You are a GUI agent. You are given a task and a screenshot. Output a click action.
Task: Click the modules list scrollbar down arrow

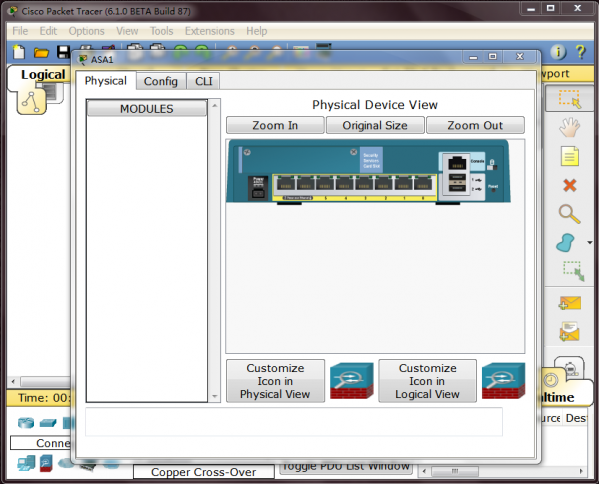pyautogui.click(x=215, y=397)
